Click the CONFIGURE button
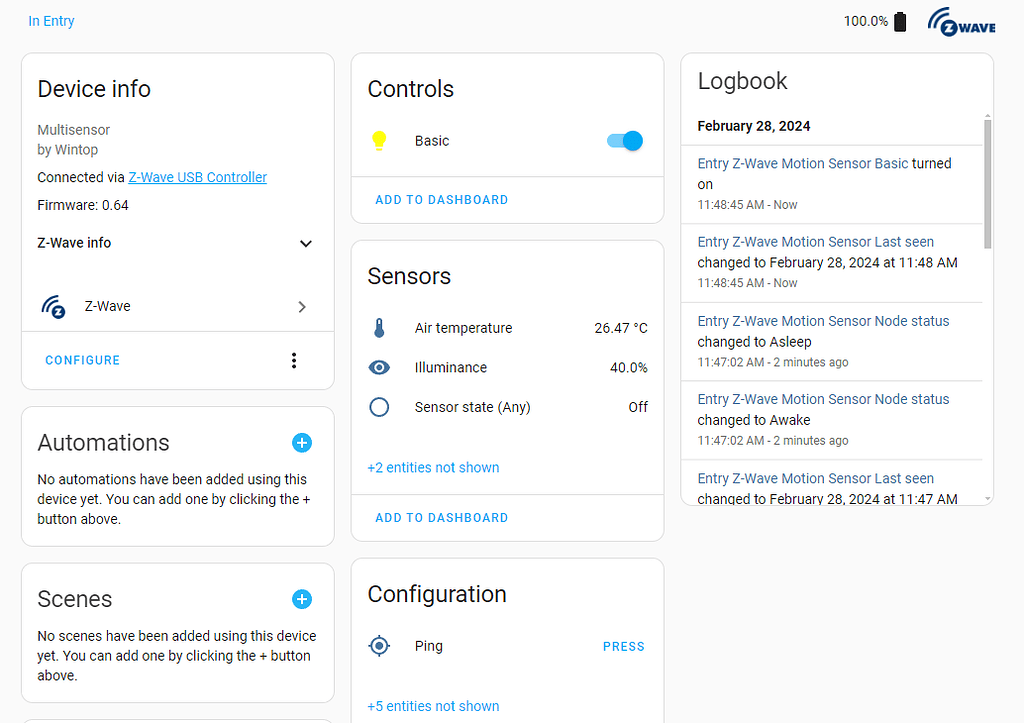 (x=82, y=360)
